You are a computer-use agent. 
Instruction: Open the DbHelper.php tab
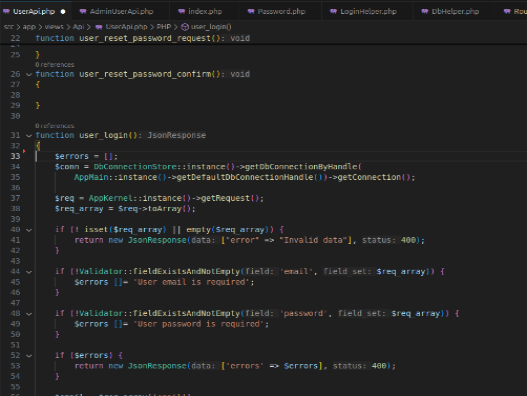(454, 11)
